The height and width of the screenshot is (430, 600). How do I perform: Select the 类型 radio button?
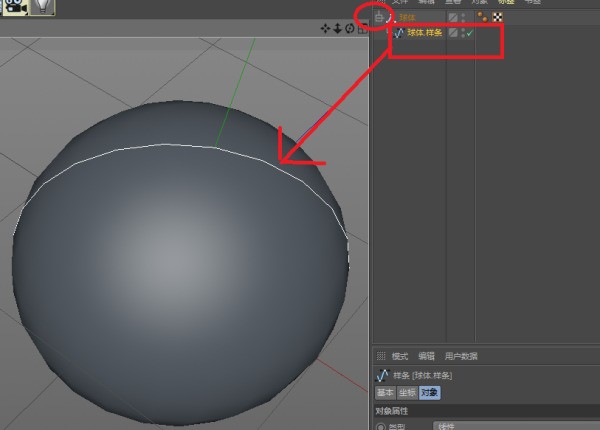coord(380,426)
